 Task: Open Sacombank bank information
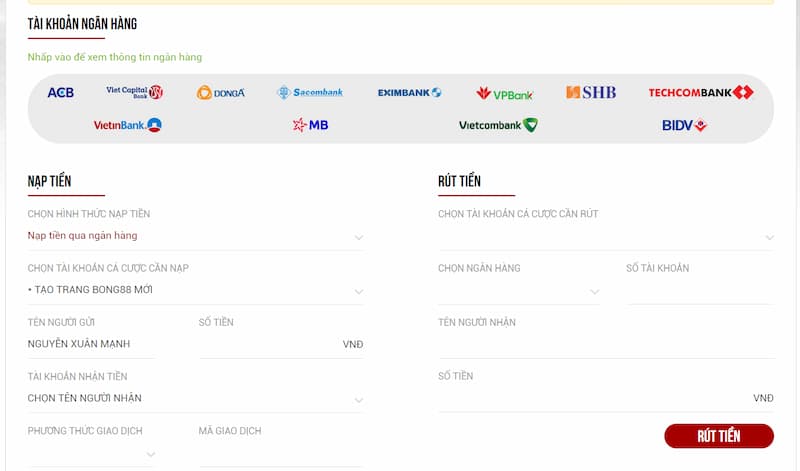[310, 93]
